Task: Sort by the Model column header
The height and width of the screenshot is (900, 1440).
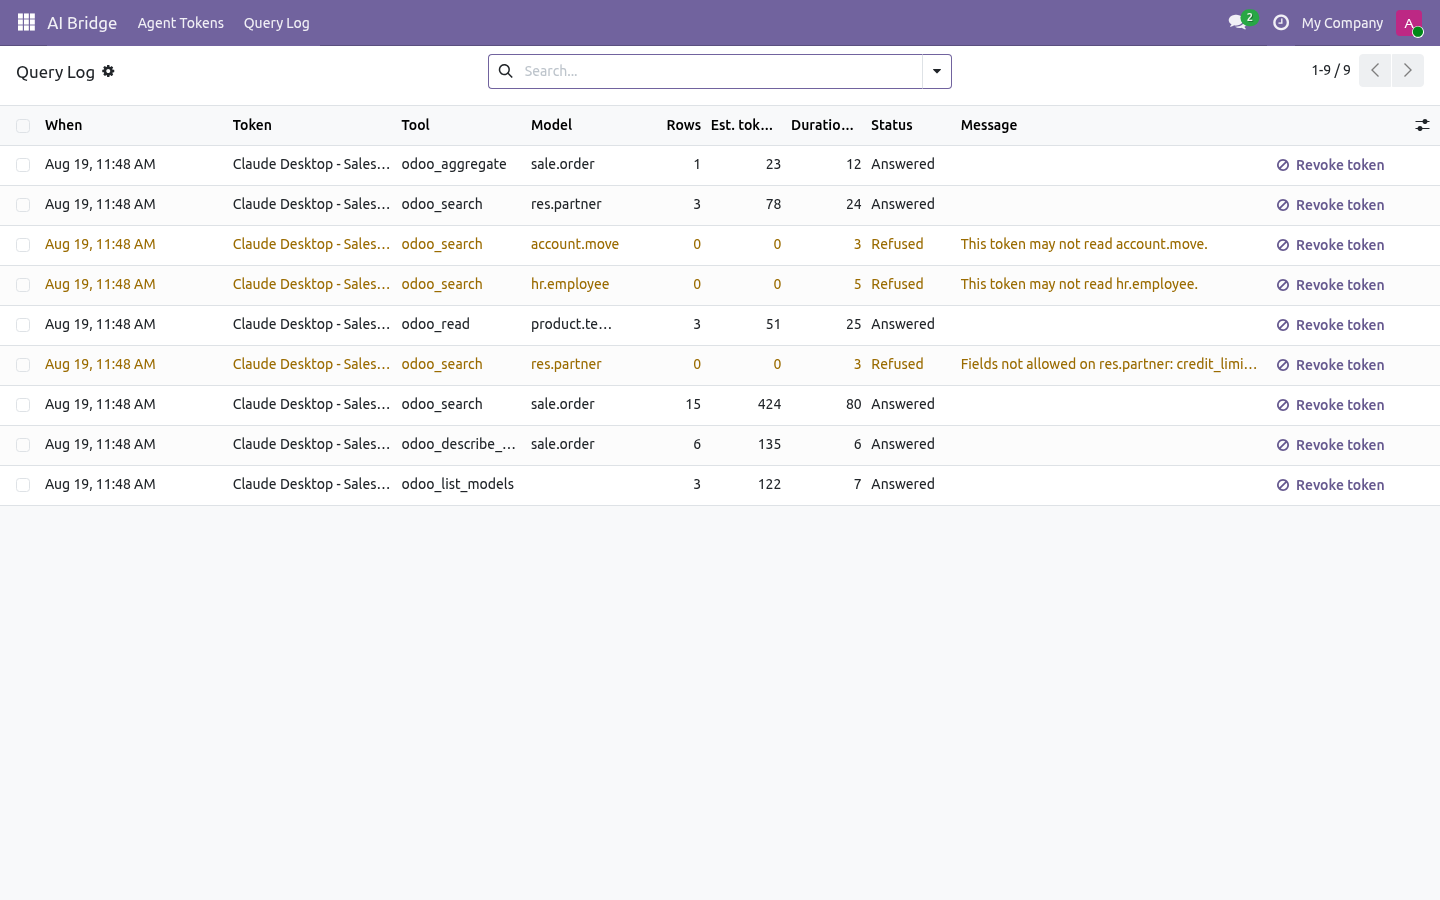Action: click(x=552, y=125)
